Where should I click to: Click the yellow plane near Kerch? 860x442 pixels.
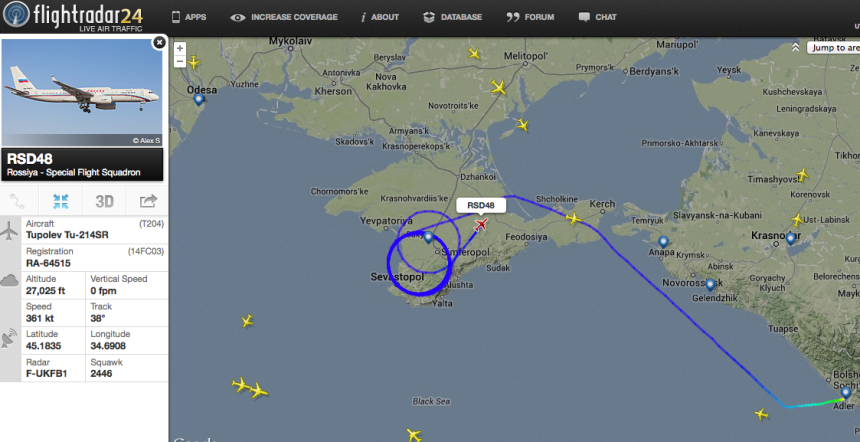(573, 219)
